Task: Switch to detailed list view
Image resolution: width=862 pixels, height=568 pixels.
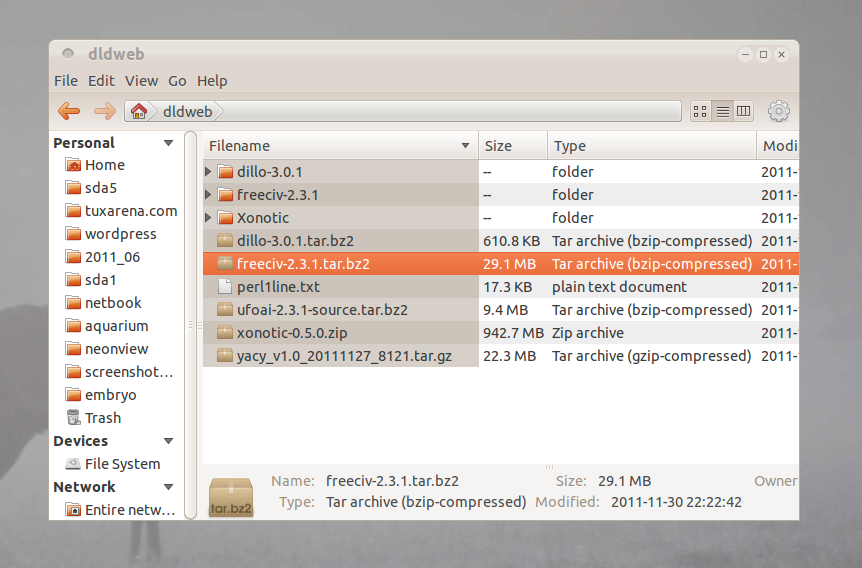Action: pyautogui.click(x=722, y=112)
